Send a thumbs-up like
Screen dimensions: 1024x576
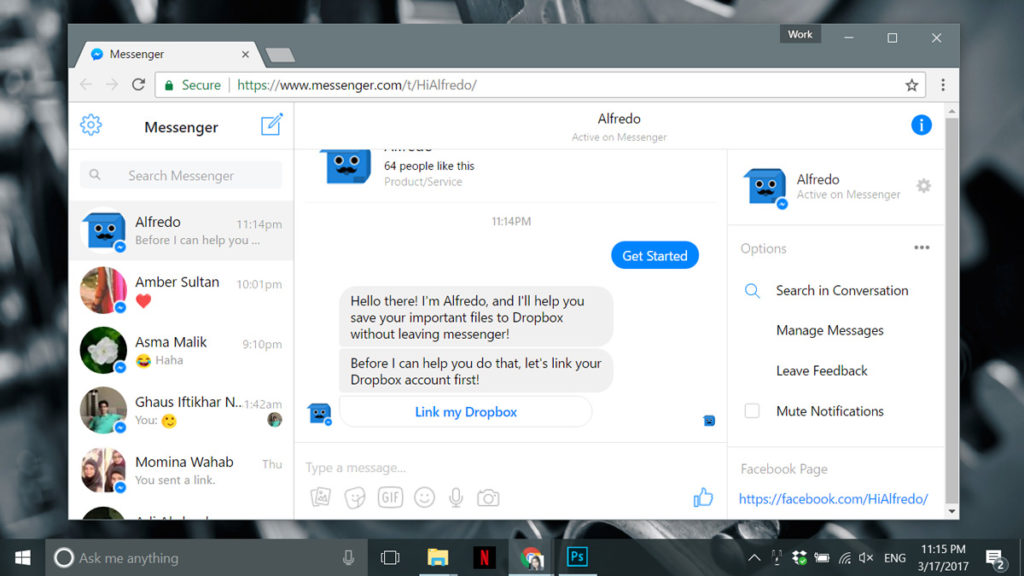point(703,498)
